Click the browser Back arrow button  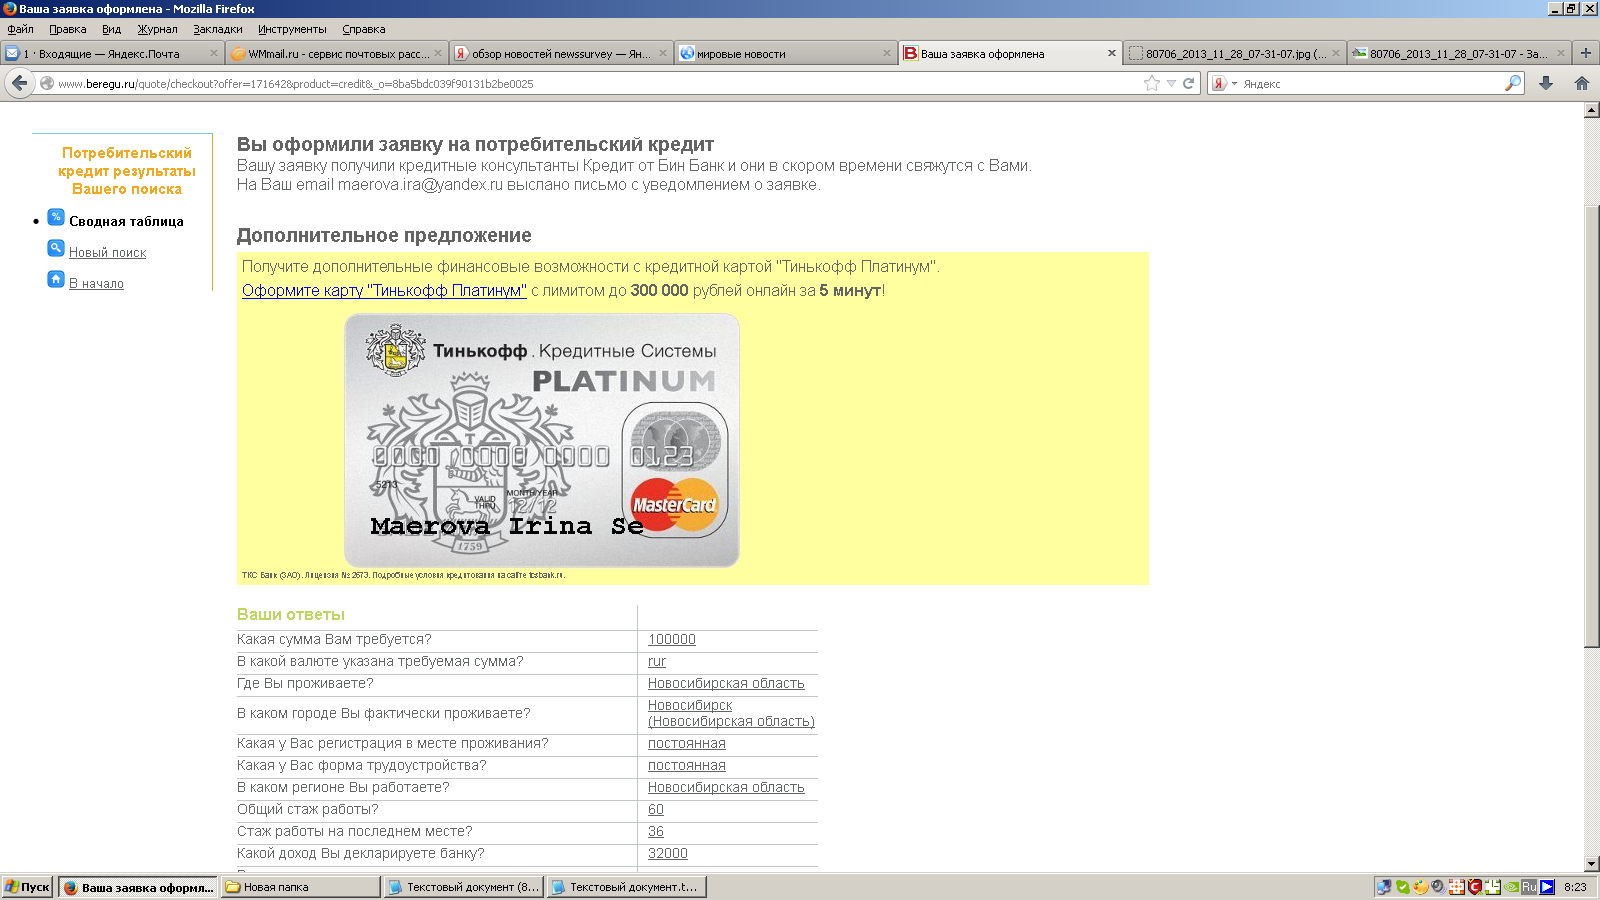click(20, 83)
